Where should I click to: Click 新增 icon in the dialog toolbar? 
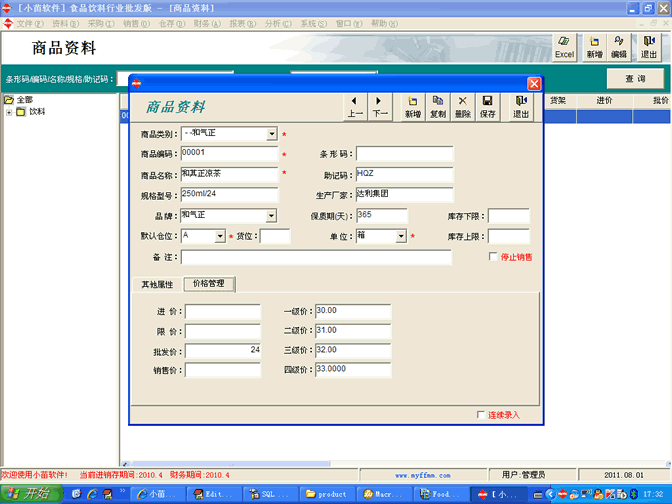point(413,107)
